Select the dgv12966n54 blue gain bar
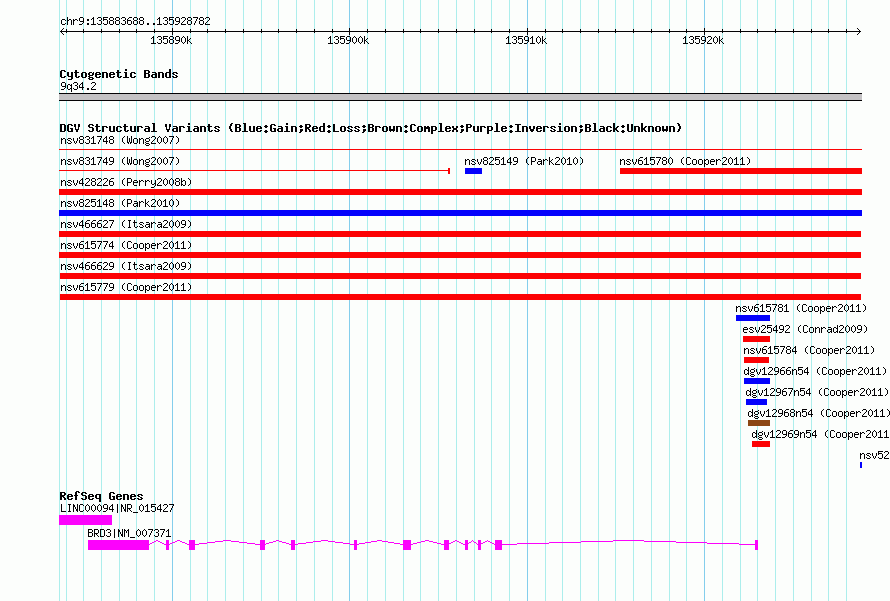The image size is (890, 601). click(x=757, y=381)
